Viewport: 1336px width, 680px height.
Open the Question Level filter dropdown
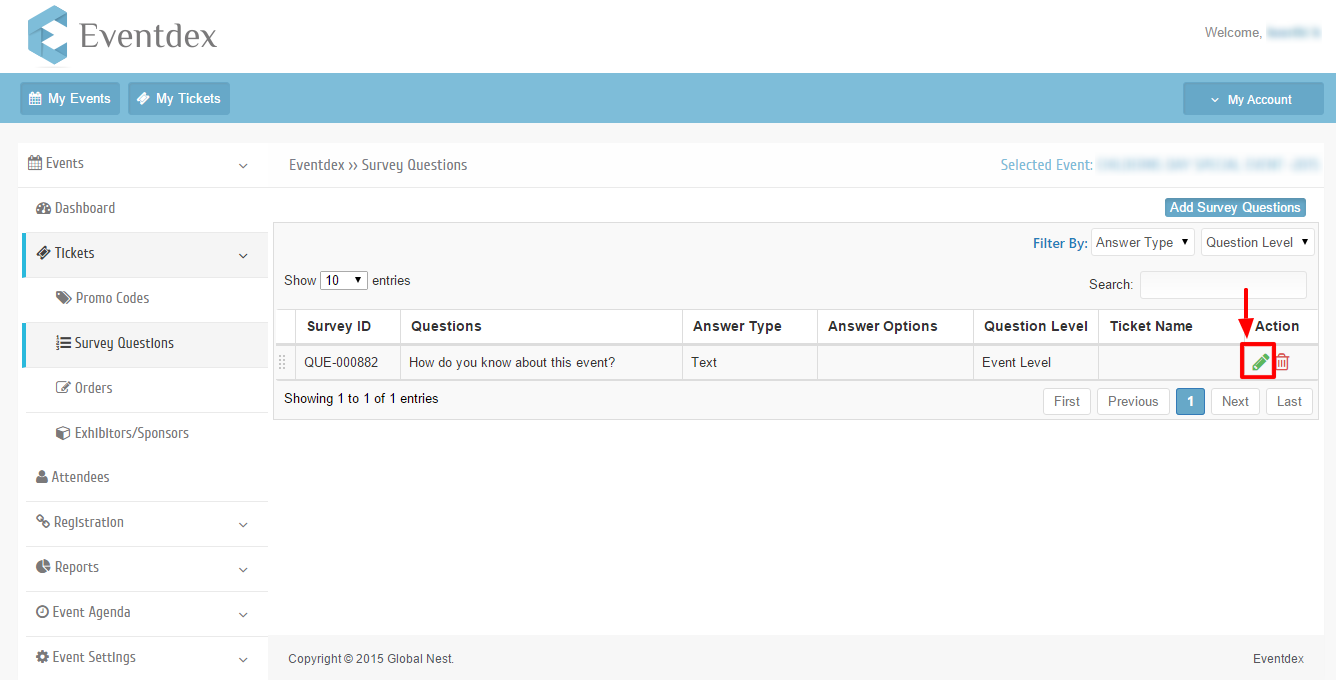click(1257, 242)
